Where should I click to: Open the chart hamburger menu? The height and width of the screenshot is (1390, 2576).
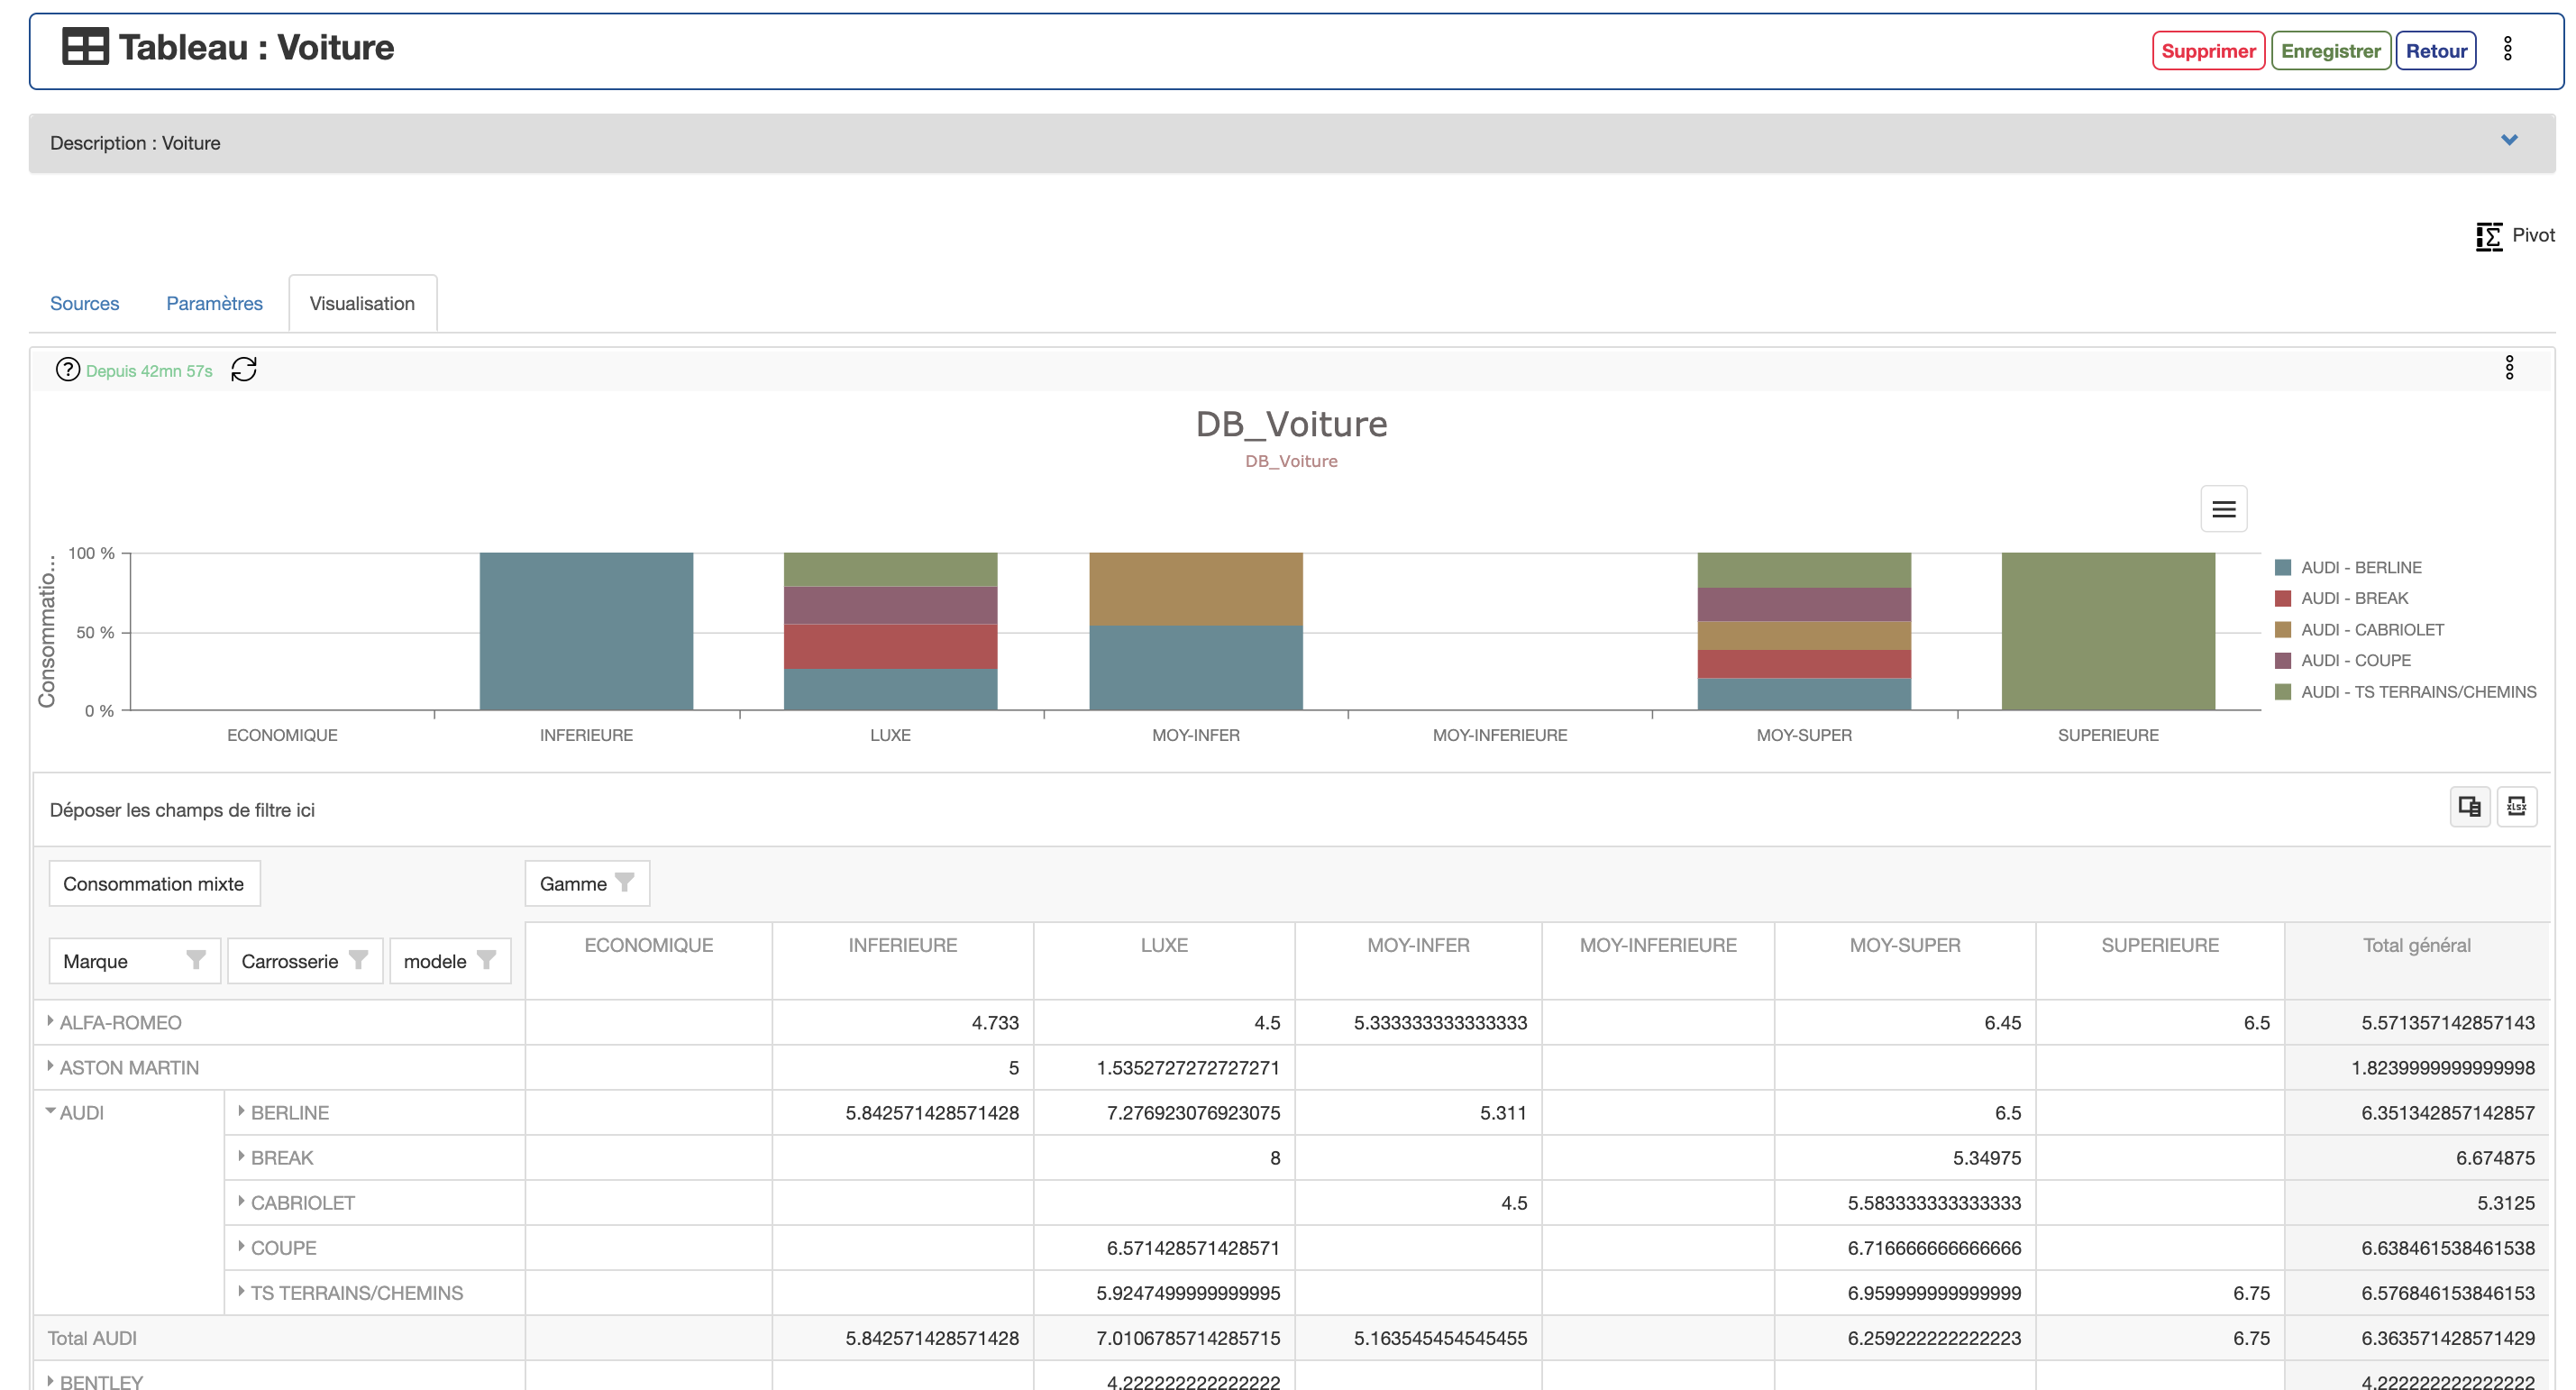[x=2223, y=509]
